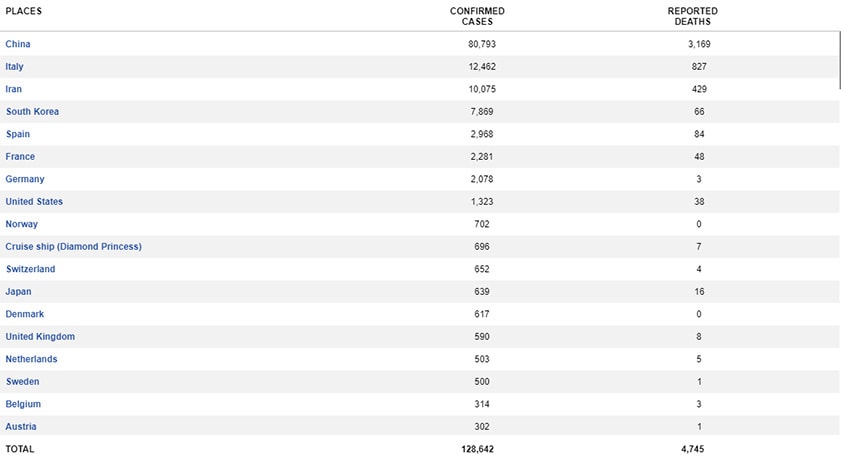Click the Spain country link
841x471 pixels.
(18, 134)
